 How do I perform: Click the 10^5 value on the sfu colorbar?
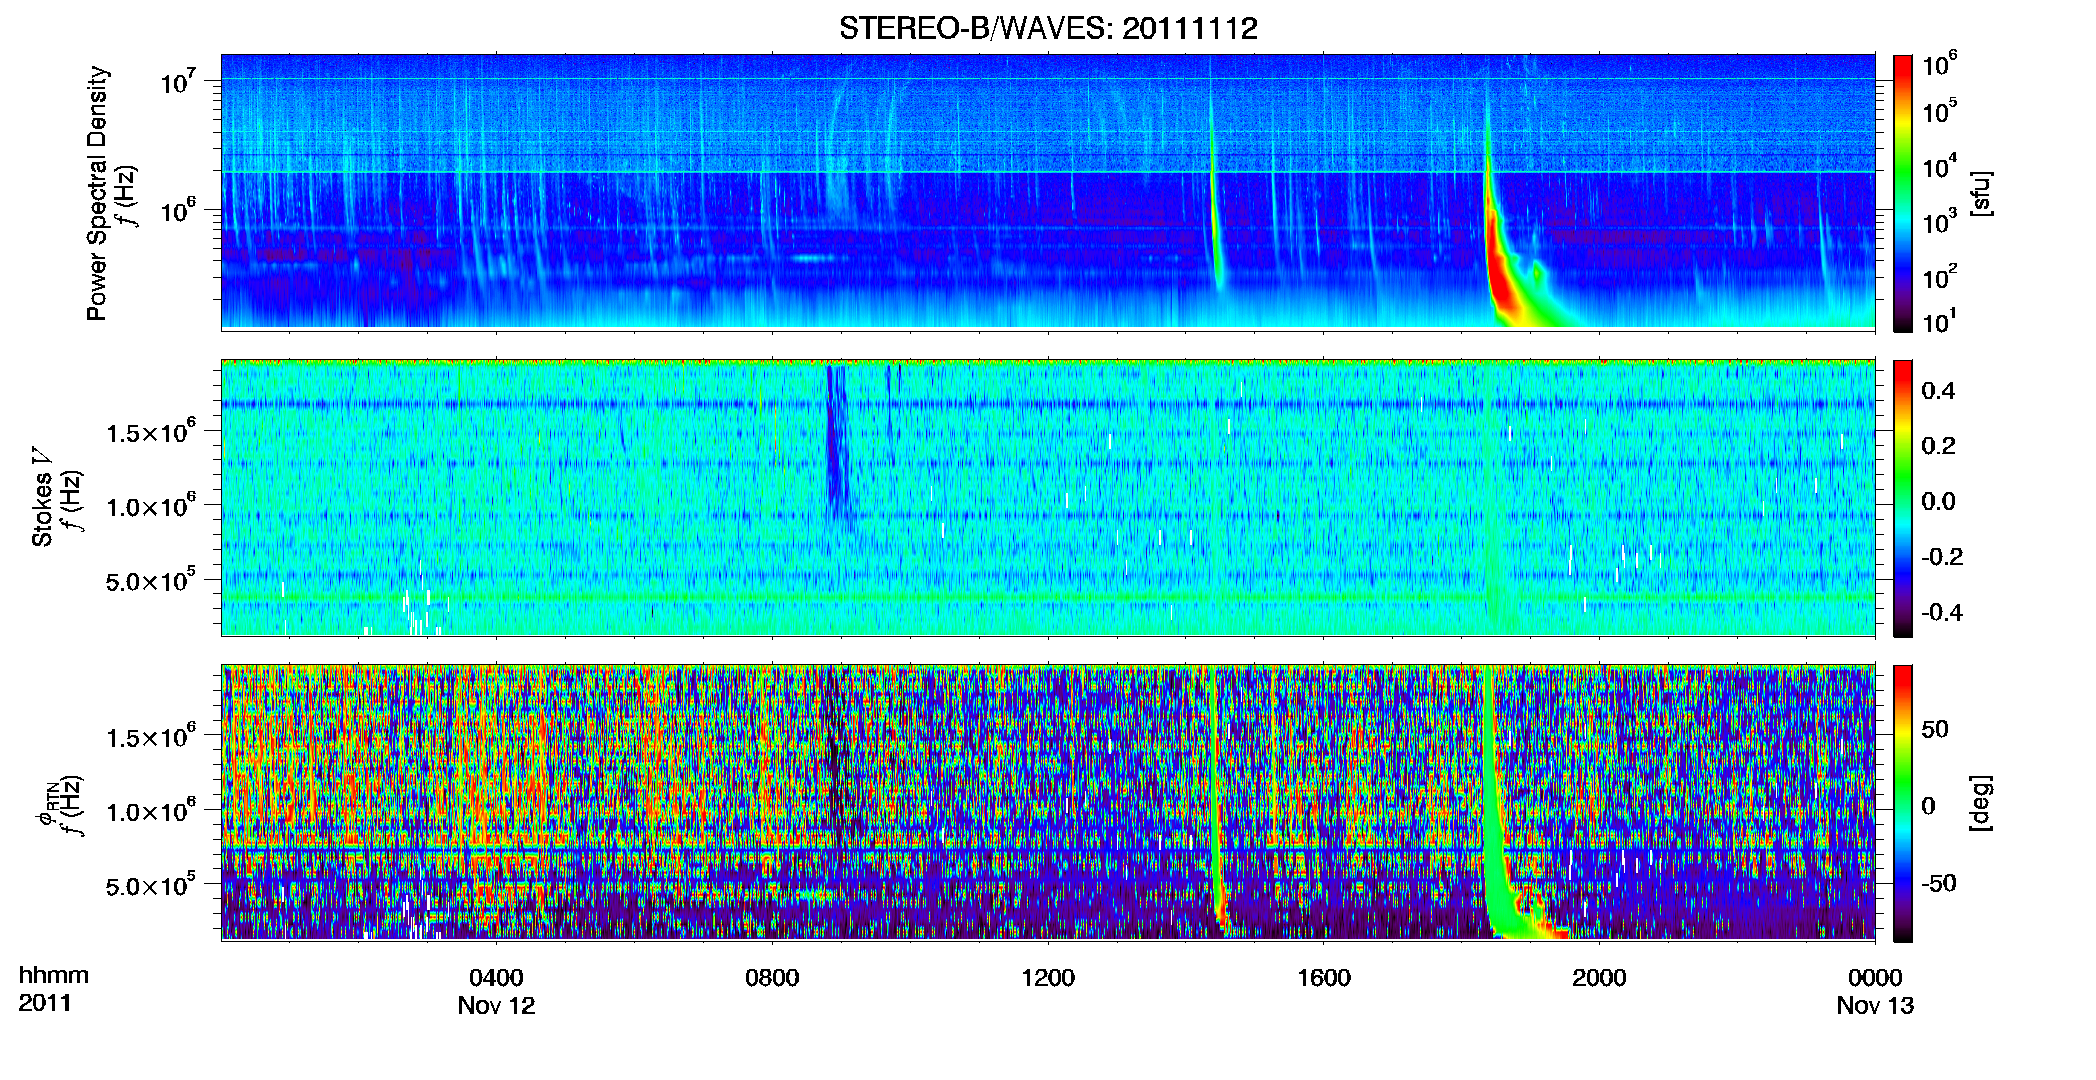point(1940,110)
